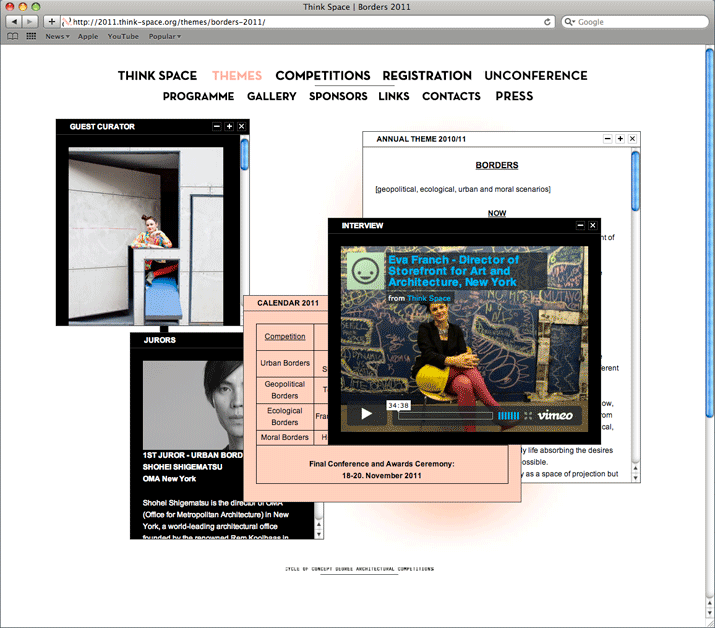The height and width of the screenshot is (628, 715).
Task: Click the Annual Theme panel scroll-up arrow
Action: pos(635,468)
